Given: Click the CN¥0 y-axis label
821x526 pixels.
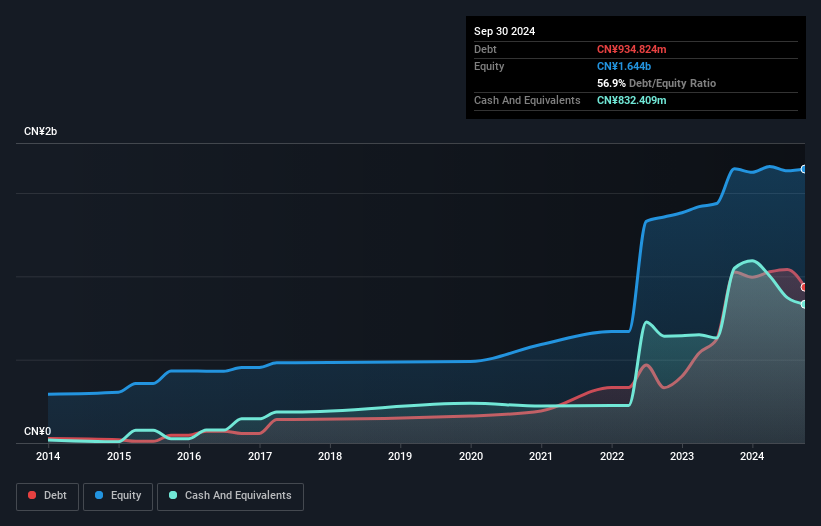Looking at the screenshot, I should pos(37,431).
